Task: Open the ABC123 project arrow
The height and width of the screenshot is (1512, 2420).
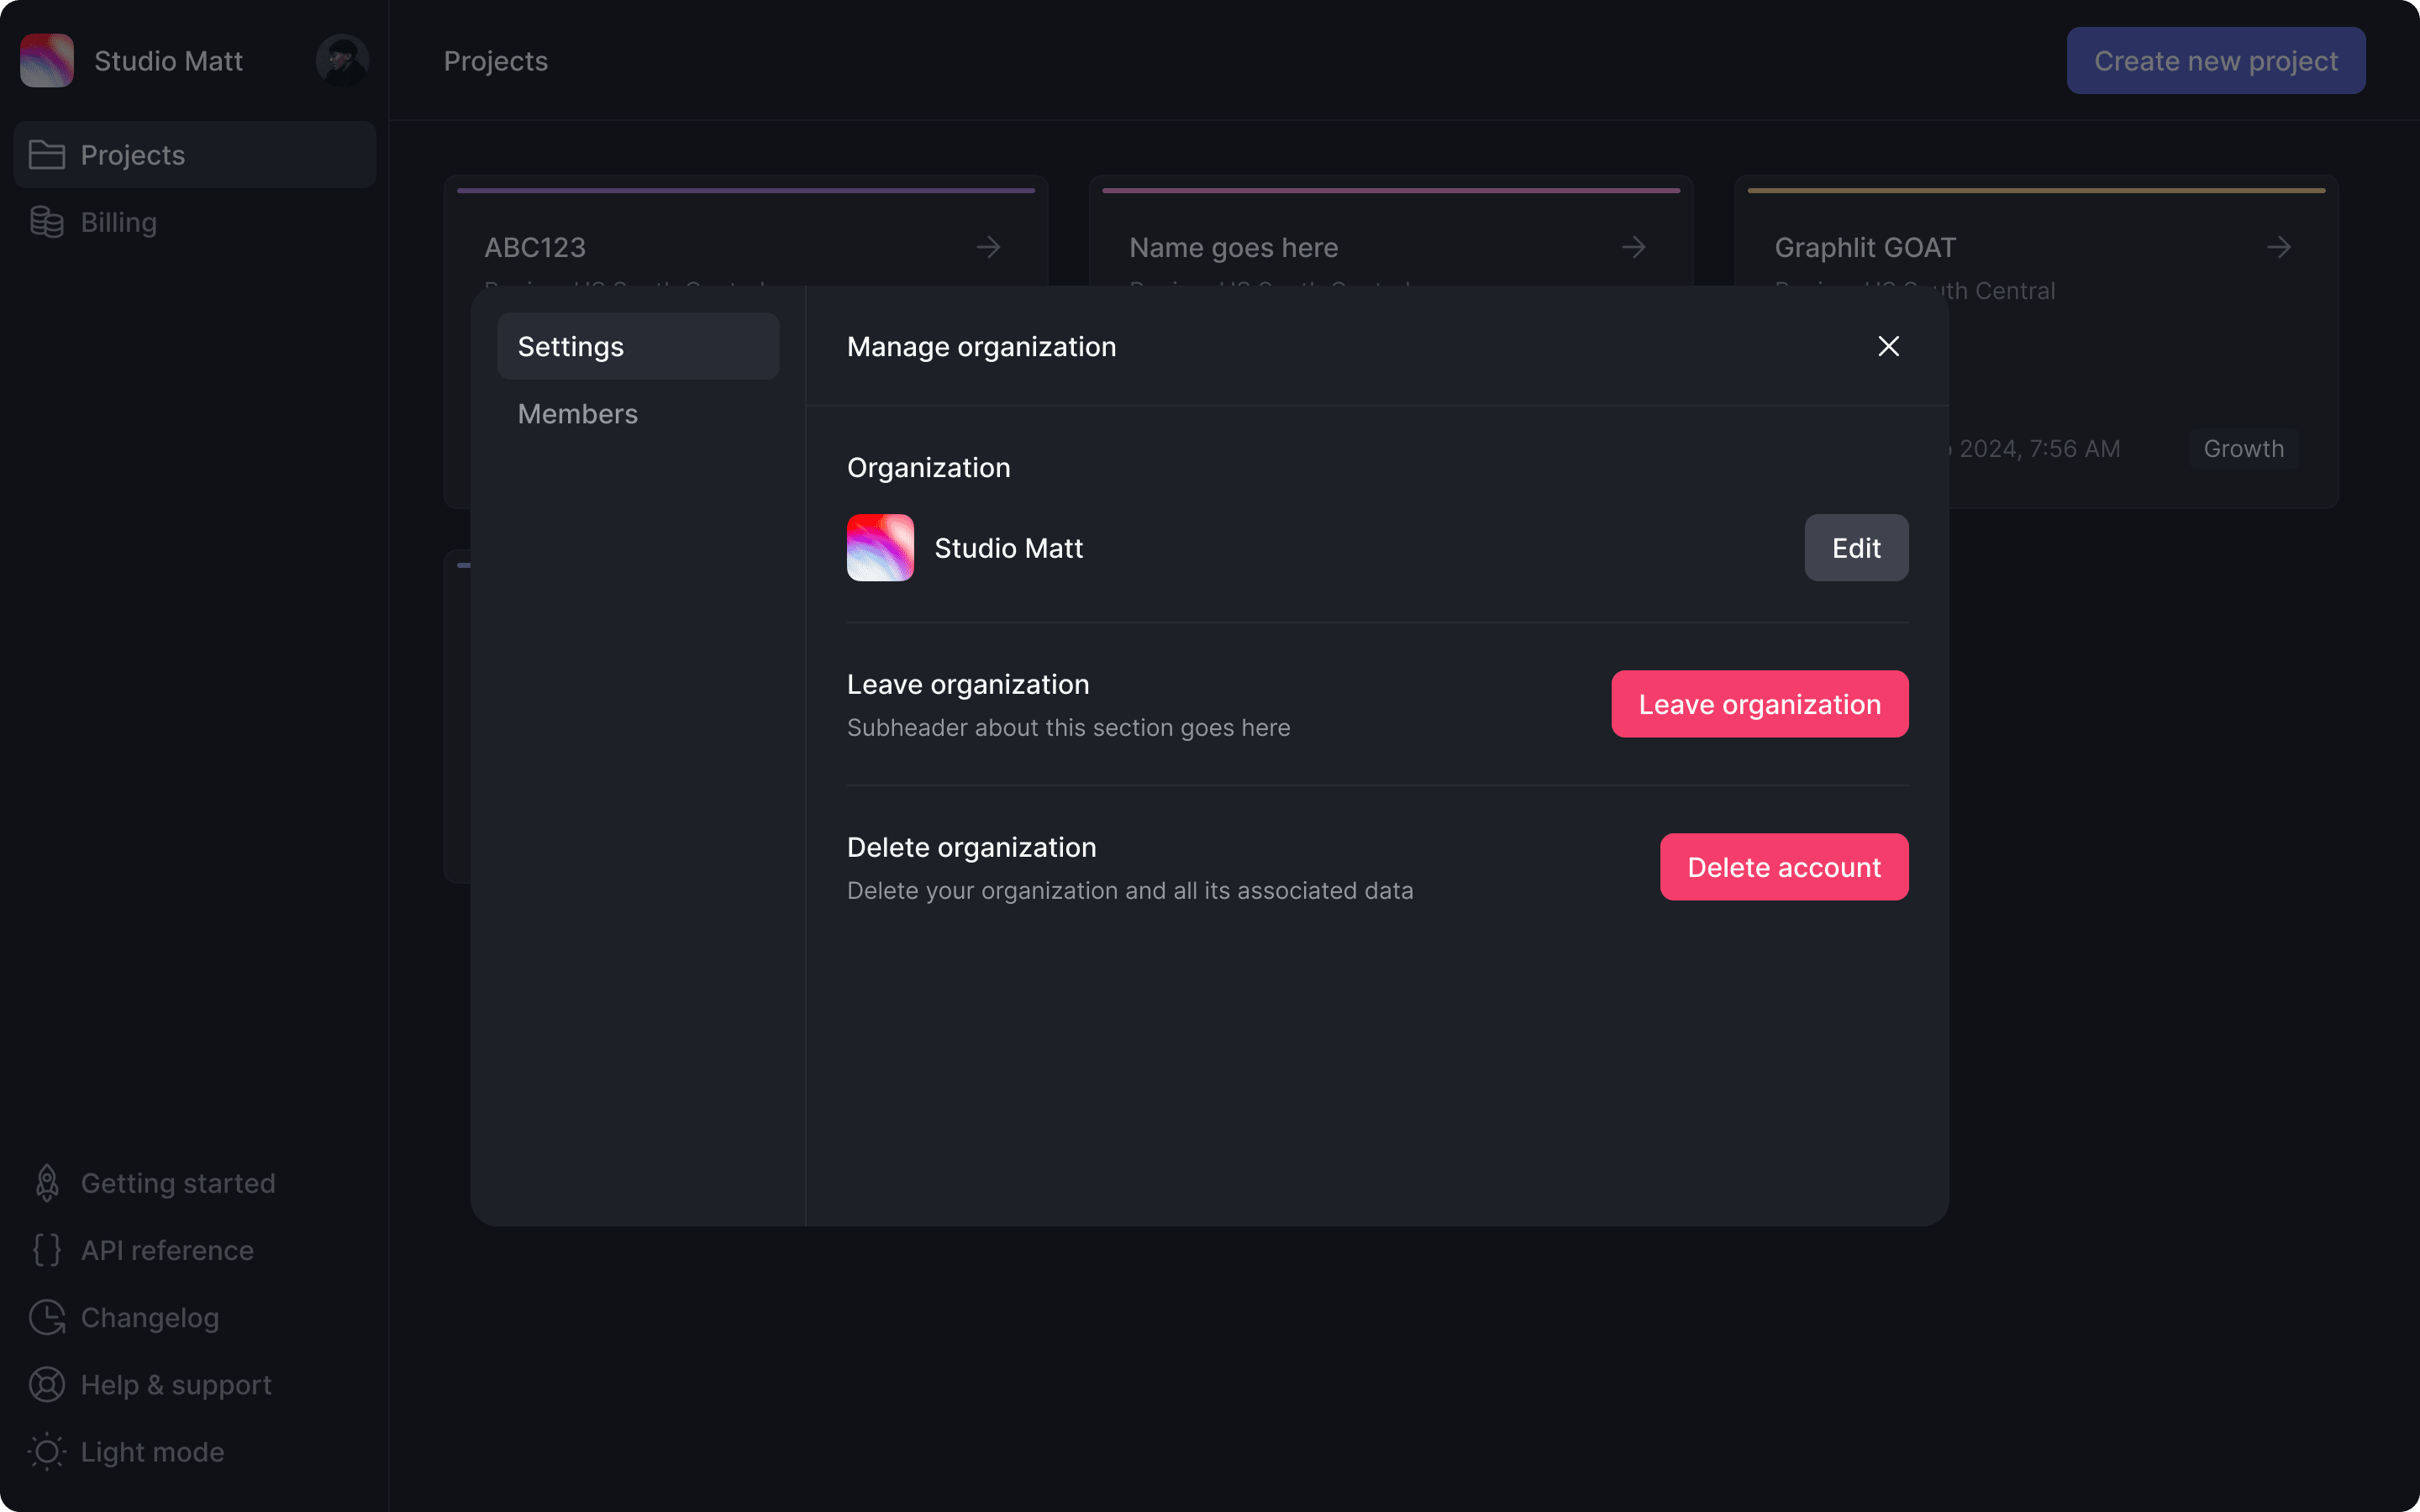Action: tap(988, 247)
